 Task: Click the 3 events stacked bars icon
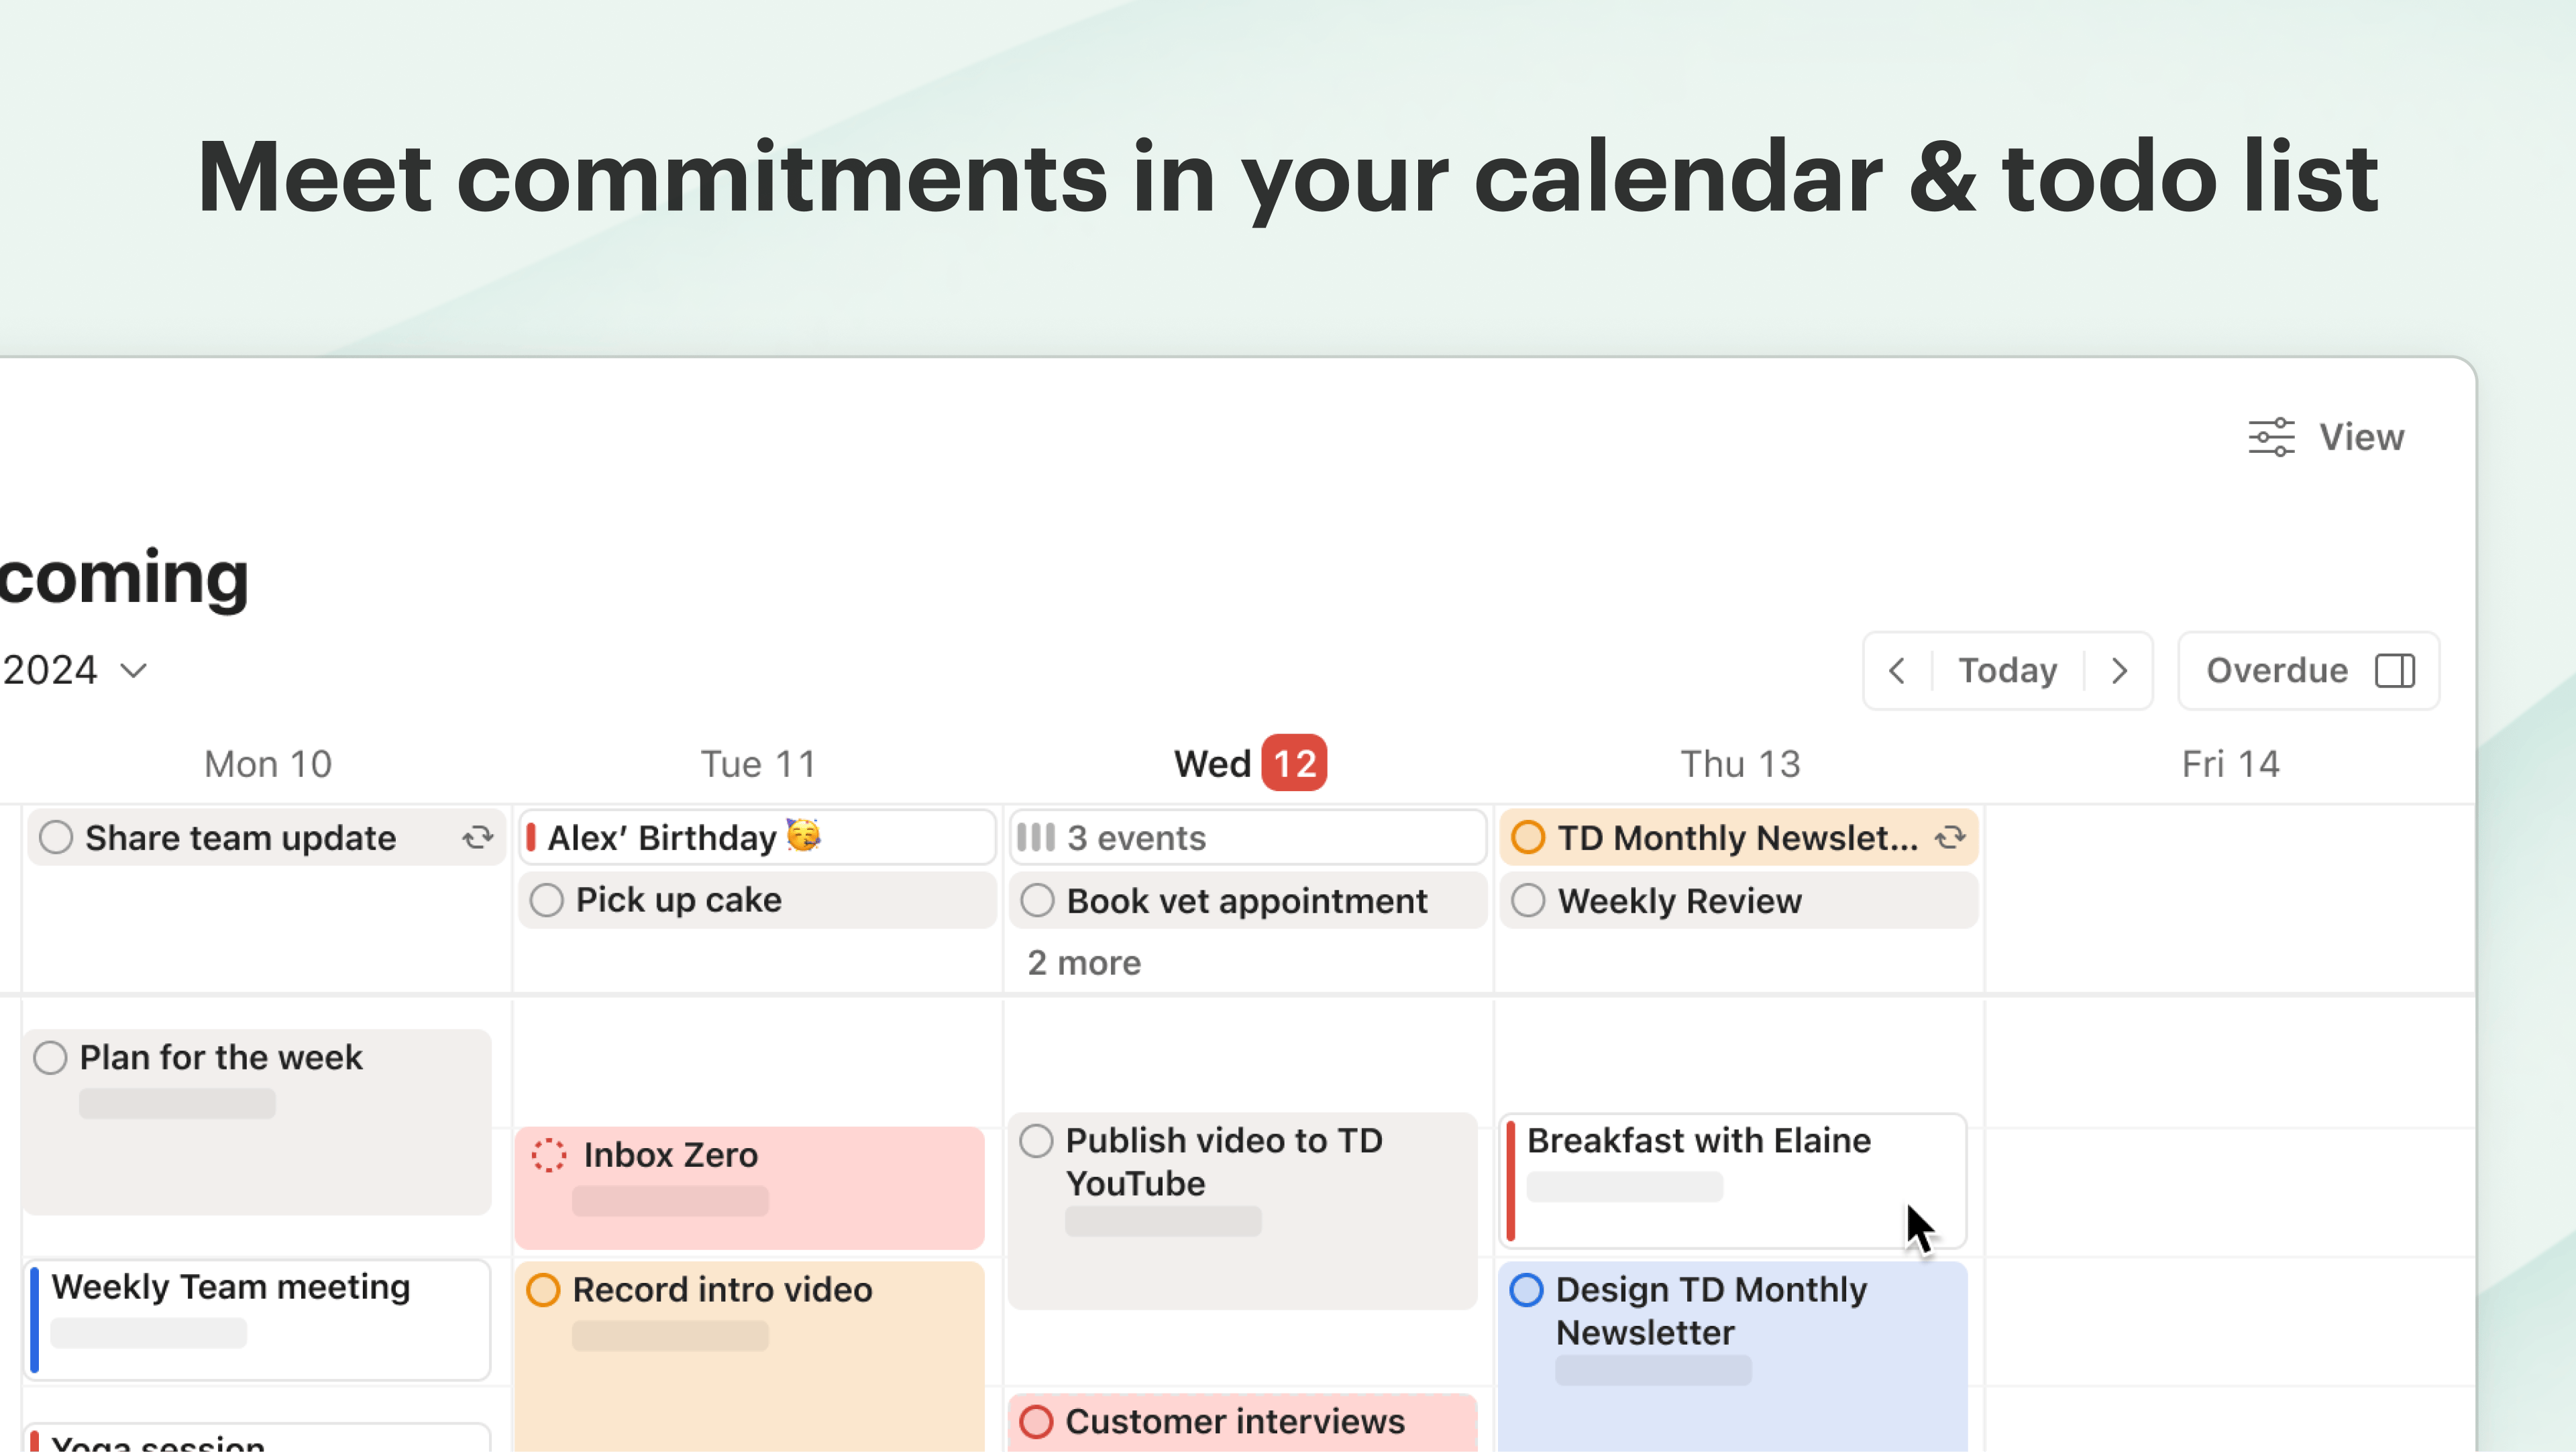click(1036, 838)
